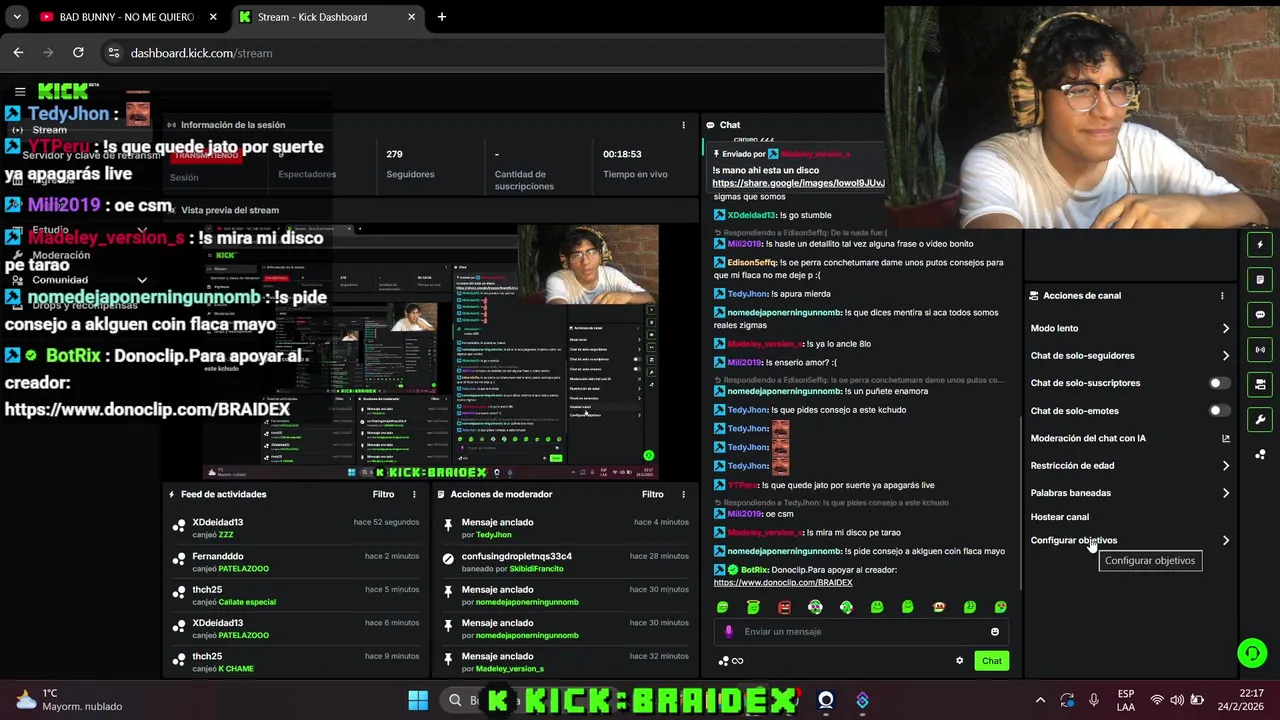Viewport: 1280px width, 720px height.
Task: Go back in the browser
Action: (x=18, y=53)
